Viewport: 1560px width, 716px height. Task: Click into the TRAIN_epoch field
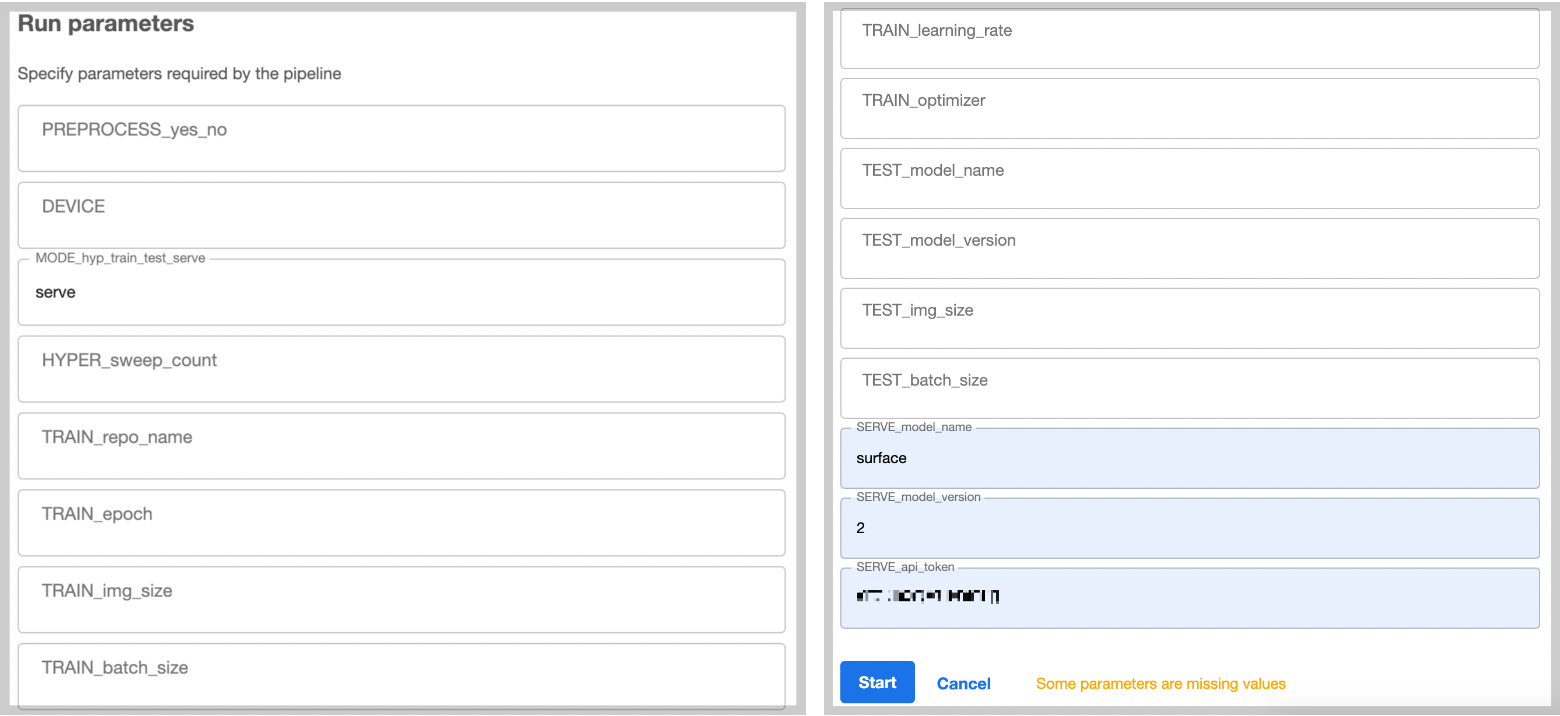click(401, 523)
